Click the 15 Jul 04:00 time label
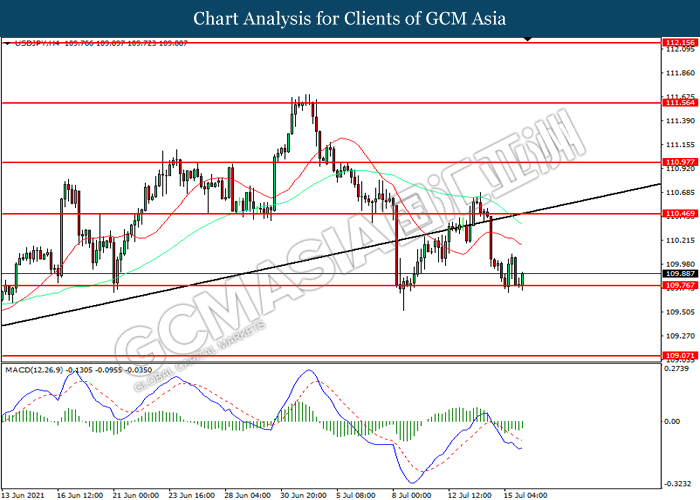700x500 pixels. (525, 495)
